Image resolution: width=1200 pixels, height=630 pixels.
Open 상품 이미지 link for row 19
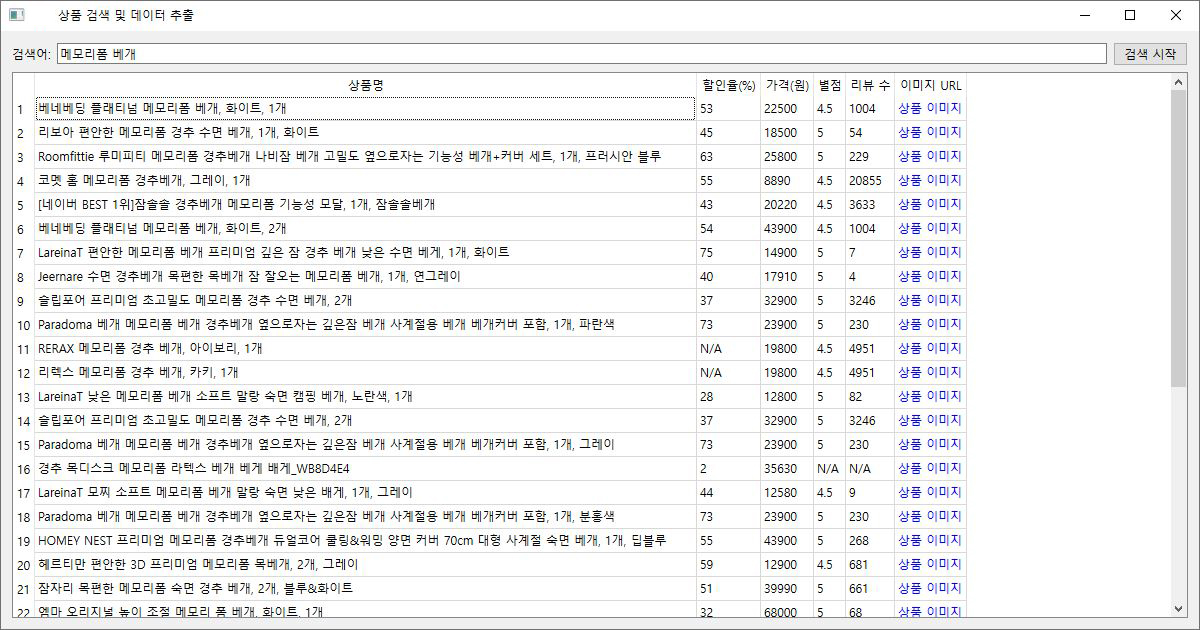(x=929, y=540)
